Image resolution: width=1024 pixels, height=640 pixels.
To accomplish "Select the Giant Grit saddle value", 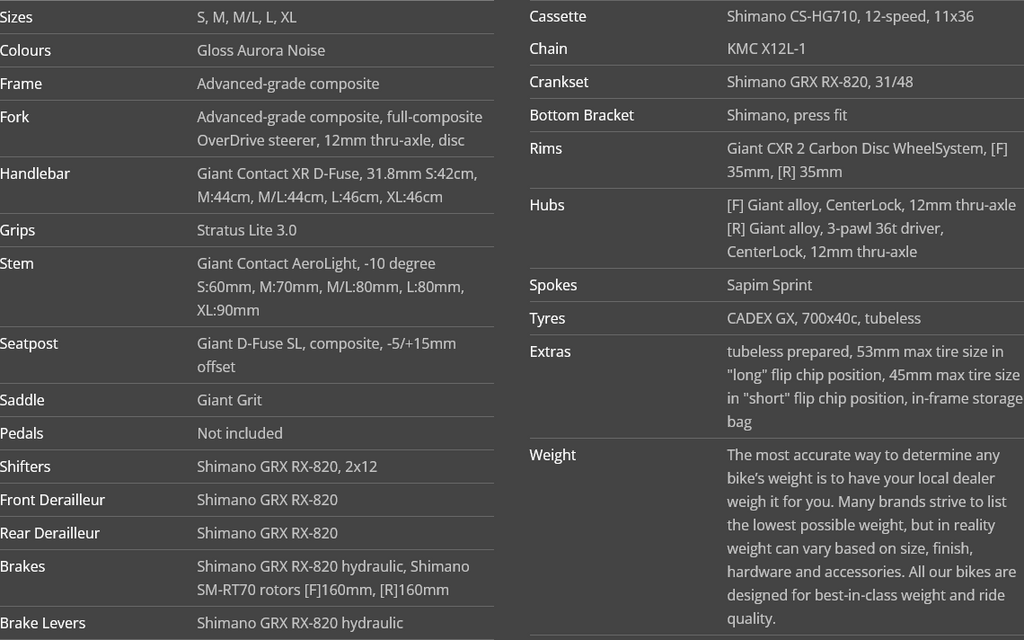I will 229,400.
